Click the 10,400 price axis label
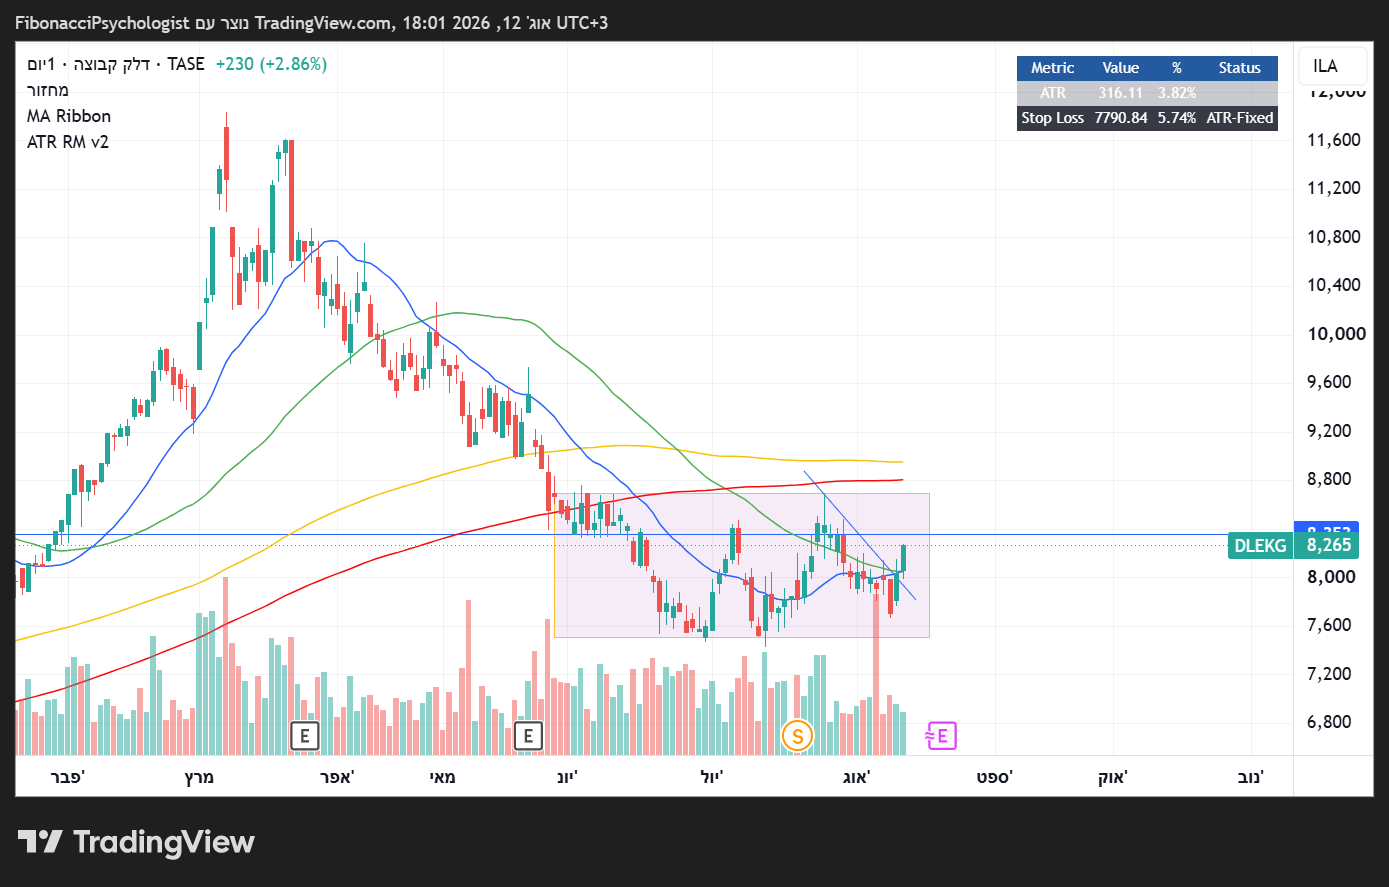The width and height of the screenshot is (1389, 887). [1334, 285]
